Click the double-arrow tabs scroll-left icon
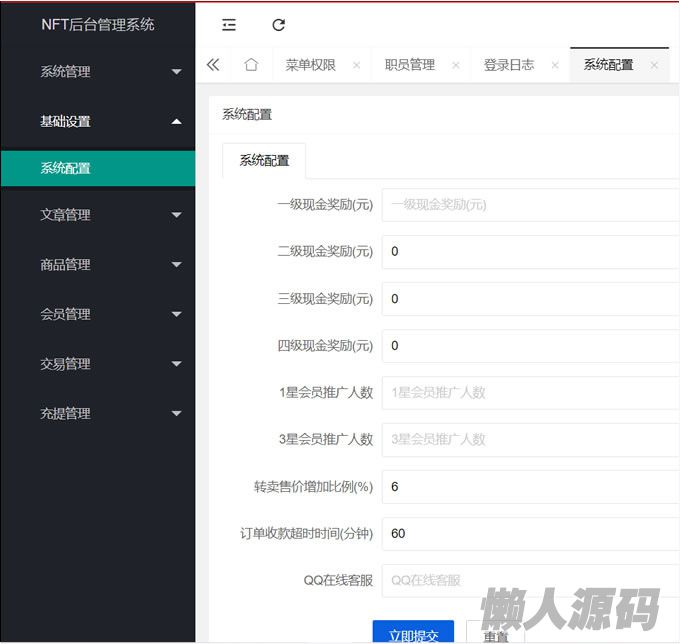 [213, 65]
